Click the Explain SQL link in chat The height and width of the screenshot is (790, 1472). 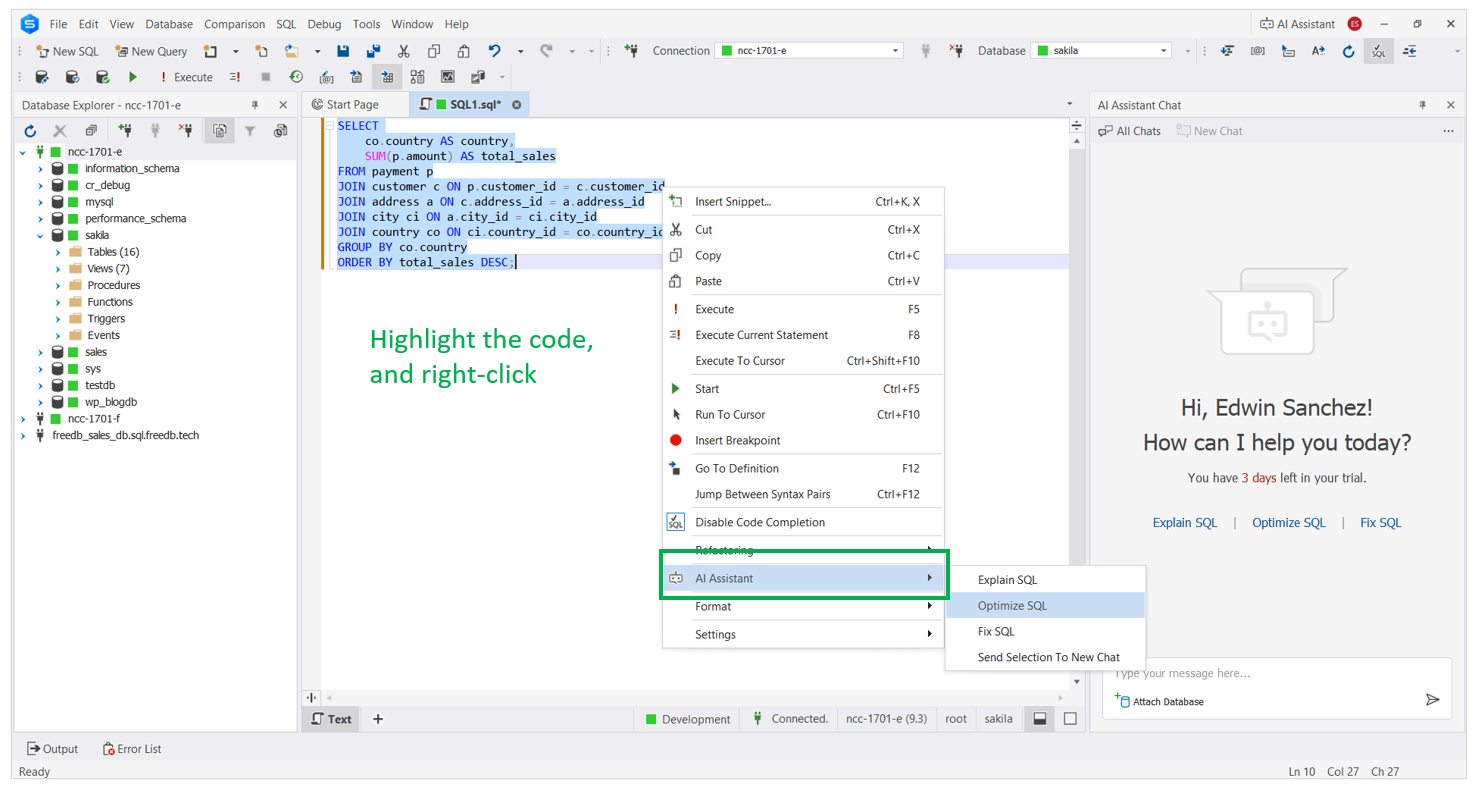pos(1184,523)
